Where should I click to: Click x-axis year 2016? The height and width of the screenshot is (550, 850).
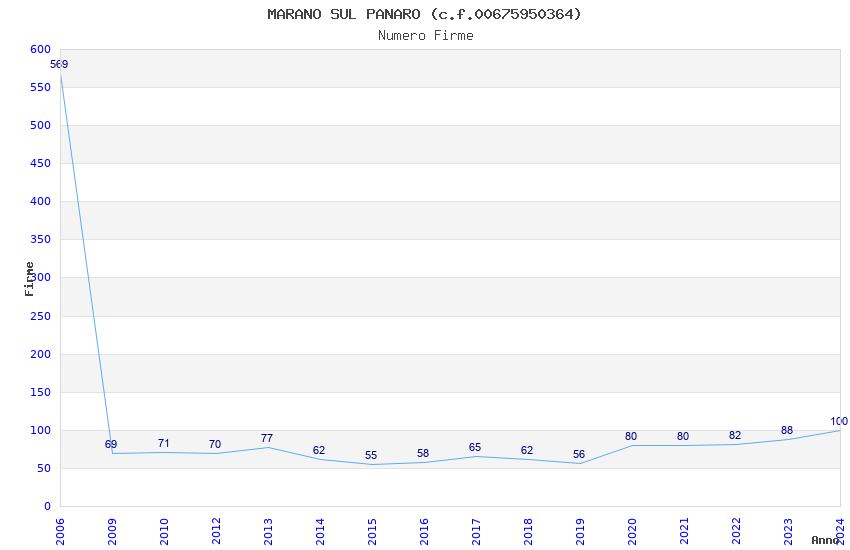pyautogui.click(x=424, y=532)
